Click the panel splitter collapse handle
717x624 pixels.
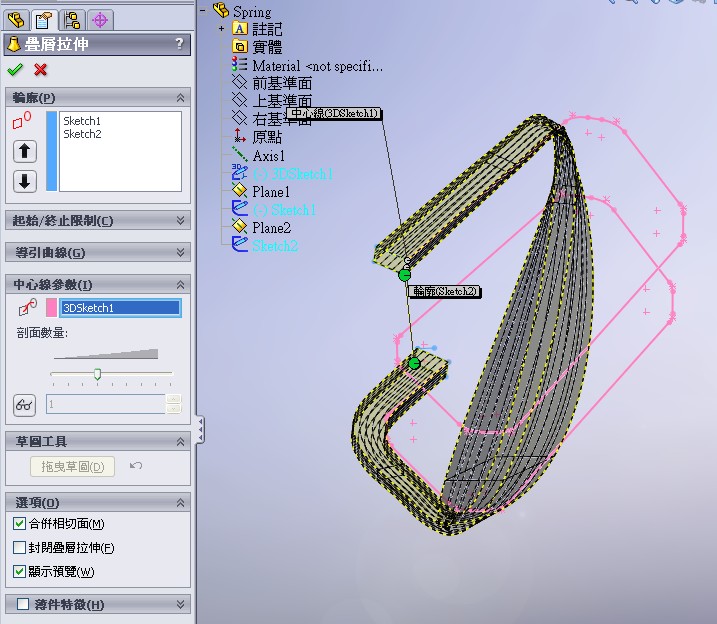pyautogui.click(x=200, y=429)
